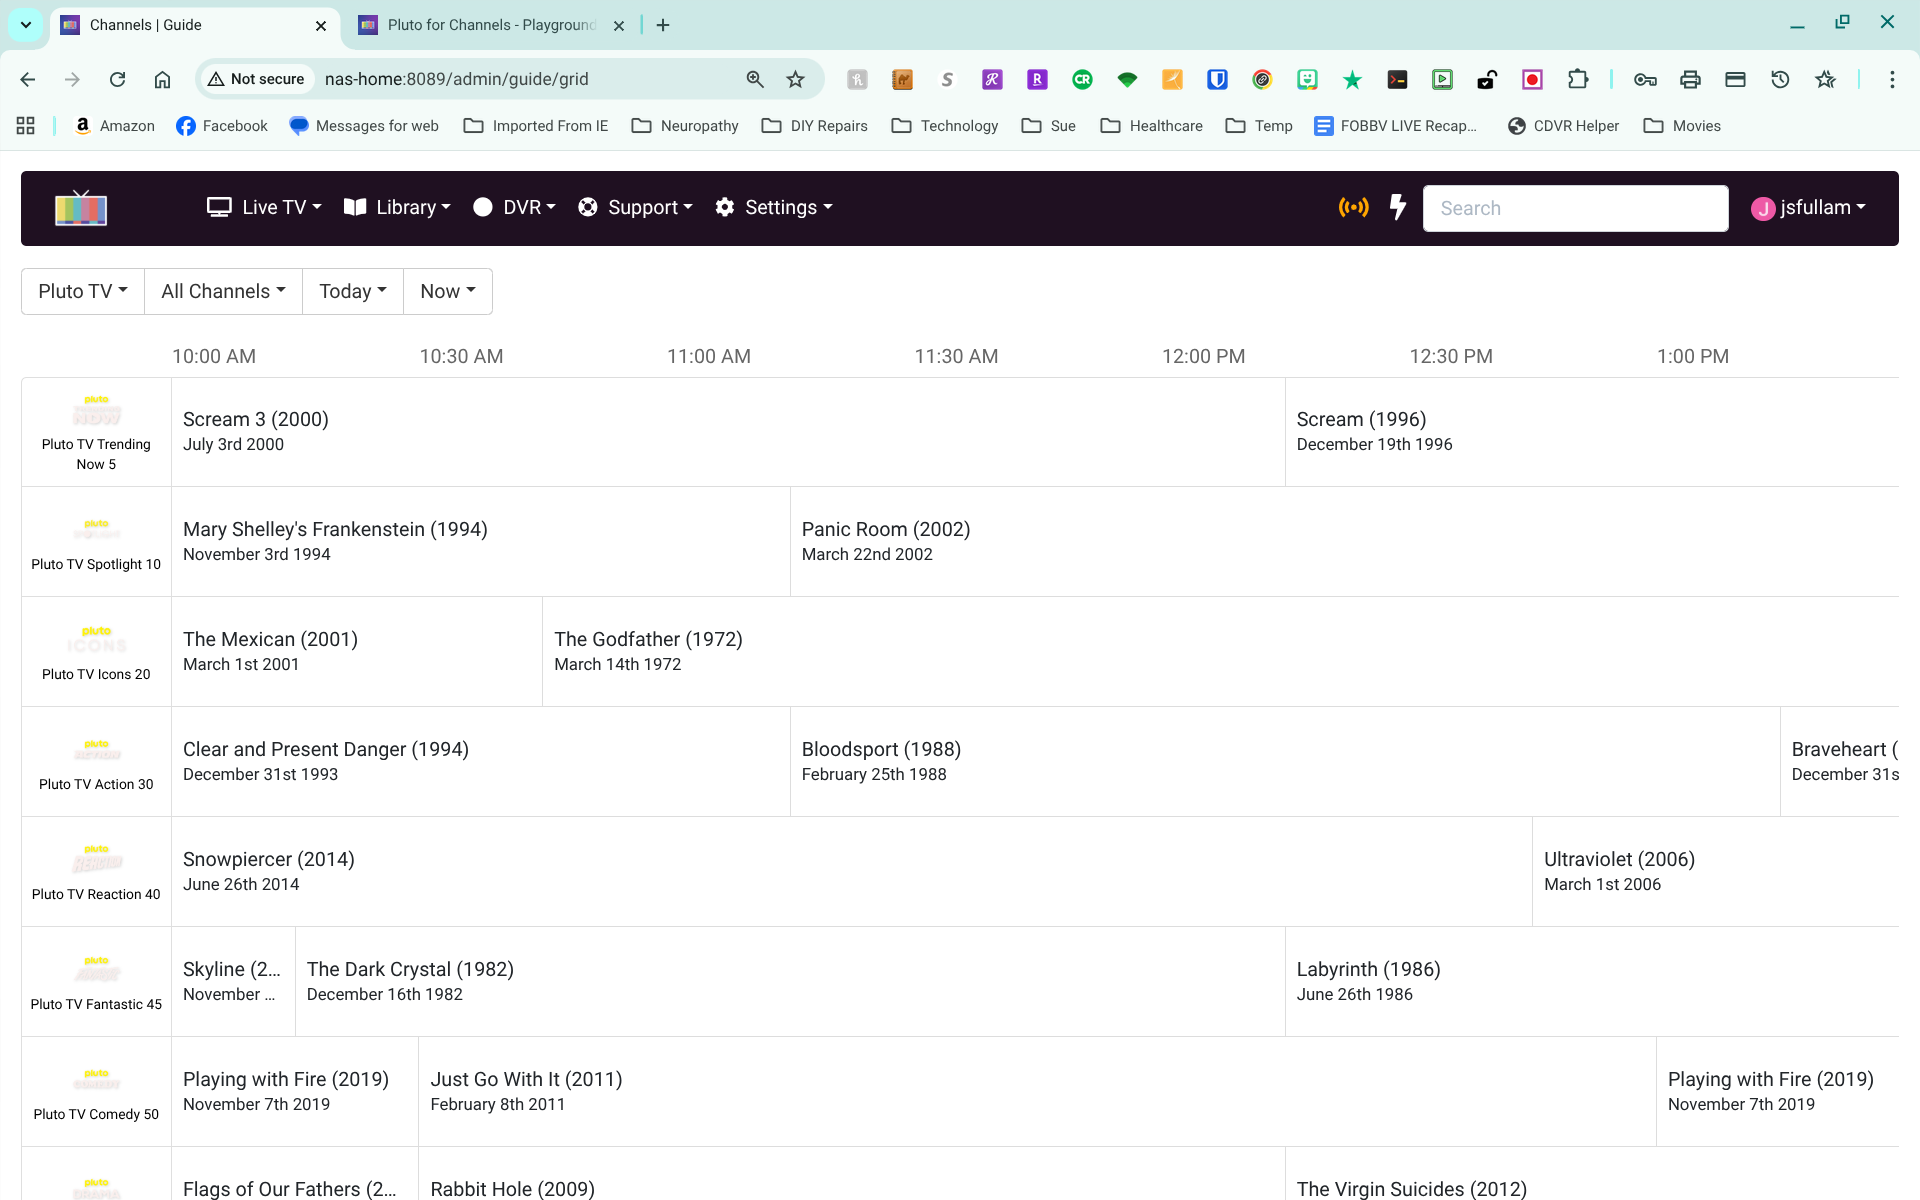Viewport: 1920px width, 1200px height.
Task: Expand the Now time dropdown
Action: click(x=447, y=291)
